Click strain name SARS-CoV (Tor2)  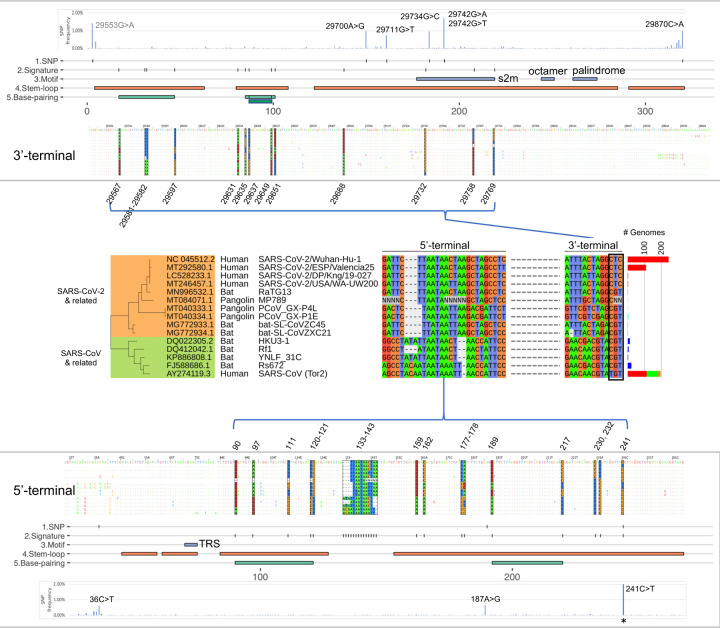[293, 374]
